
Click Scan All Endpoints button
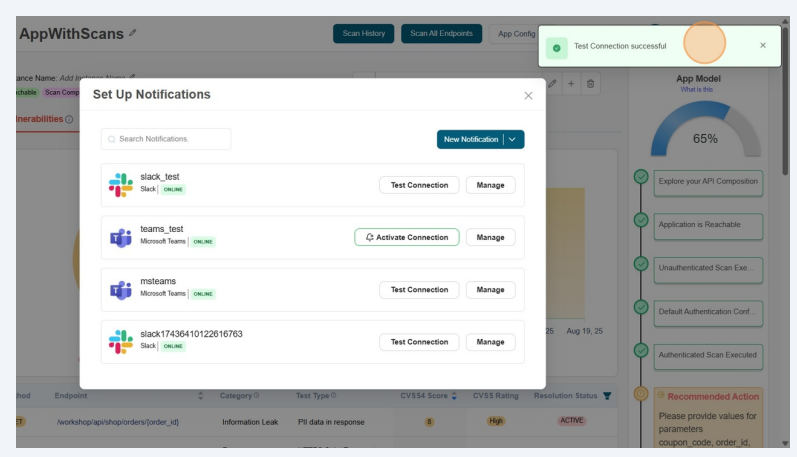(x=442, y=34)
